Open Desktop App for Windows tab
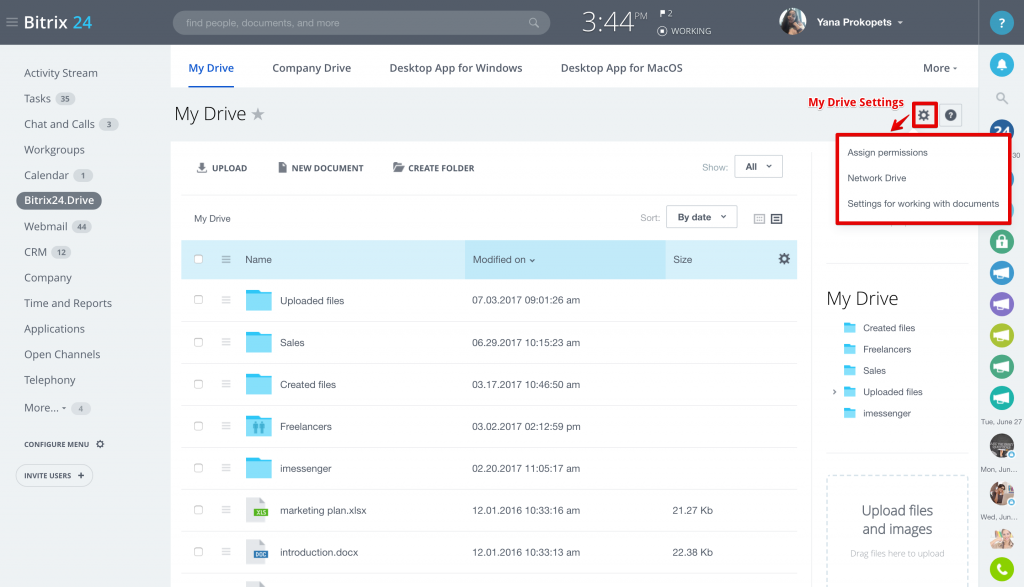 (x=456, y=68)
